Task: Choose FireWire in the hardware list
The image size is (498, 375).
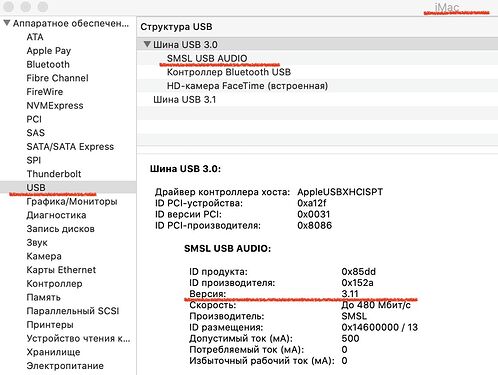Action: point(45,92)
